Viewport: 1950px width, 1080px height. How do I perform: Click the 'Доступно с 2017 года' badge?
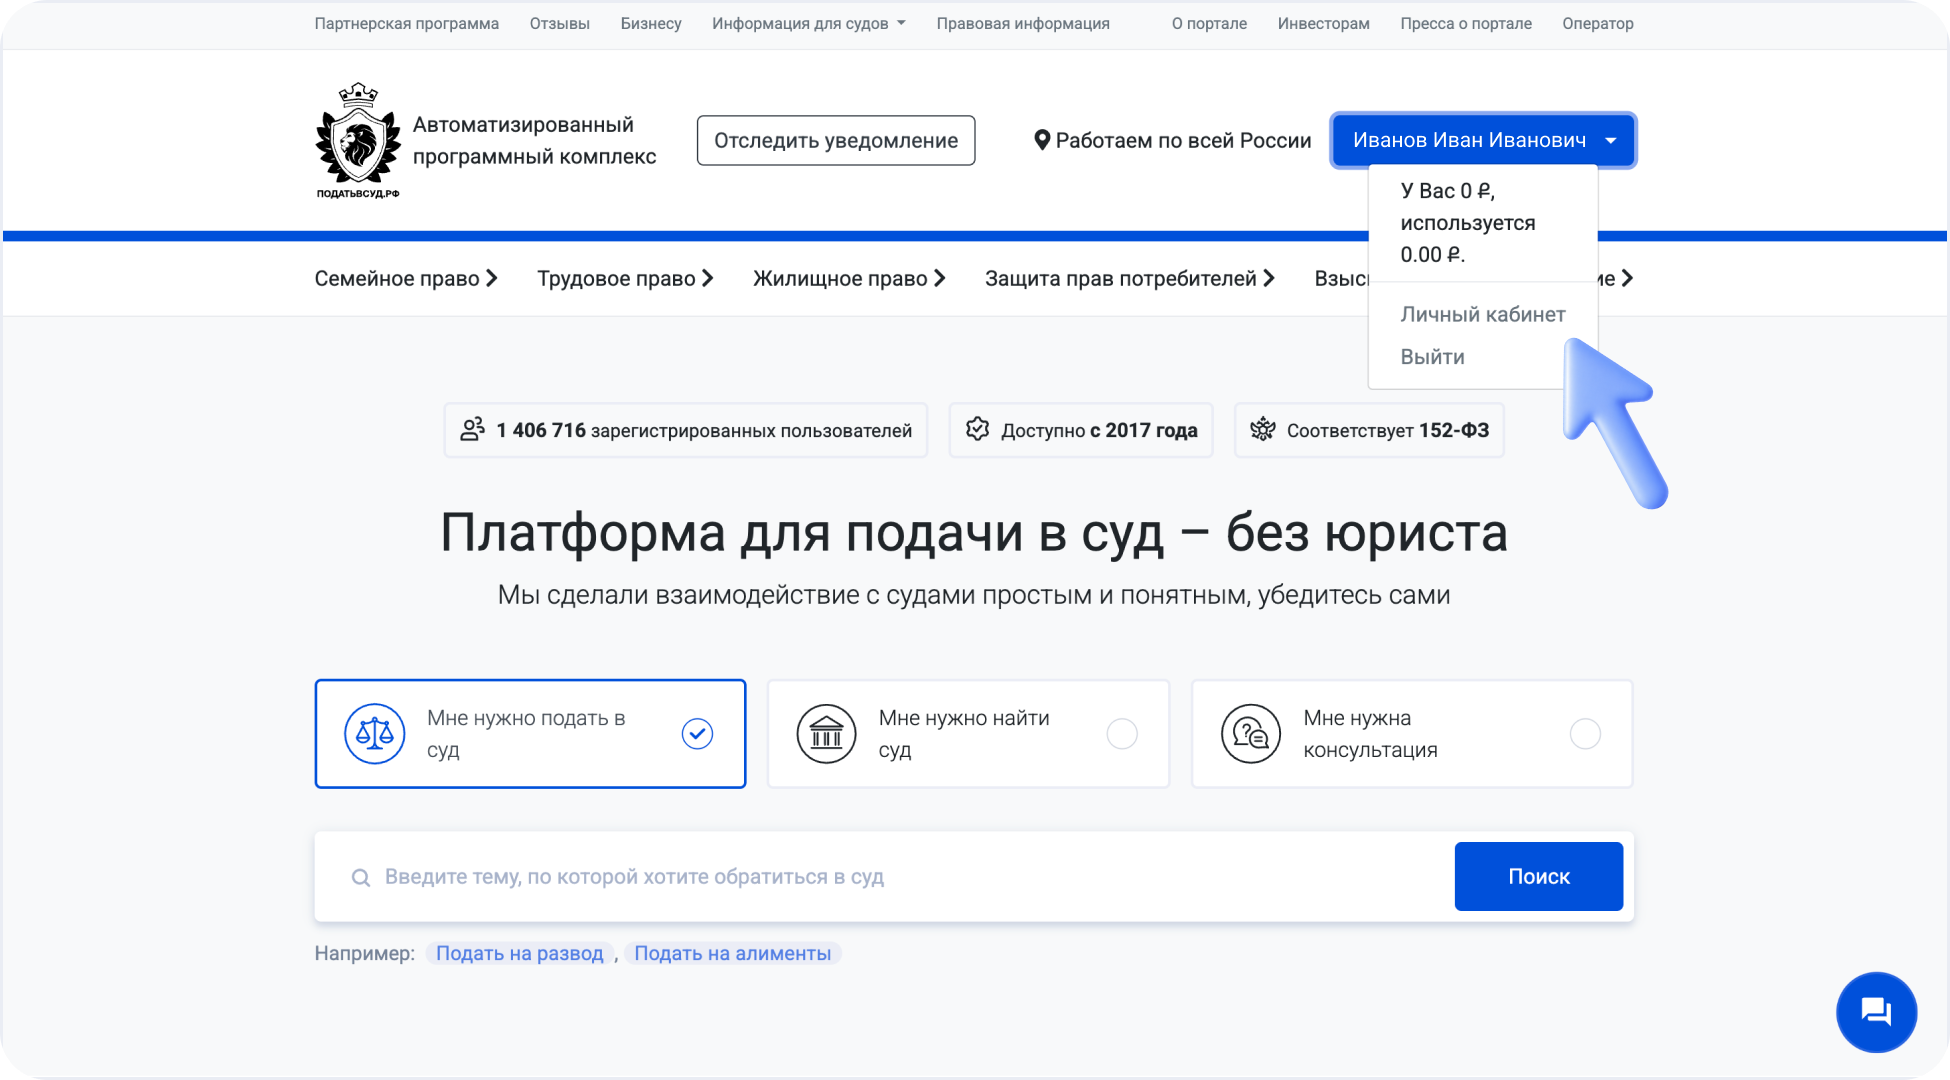tap(1081, 430)
